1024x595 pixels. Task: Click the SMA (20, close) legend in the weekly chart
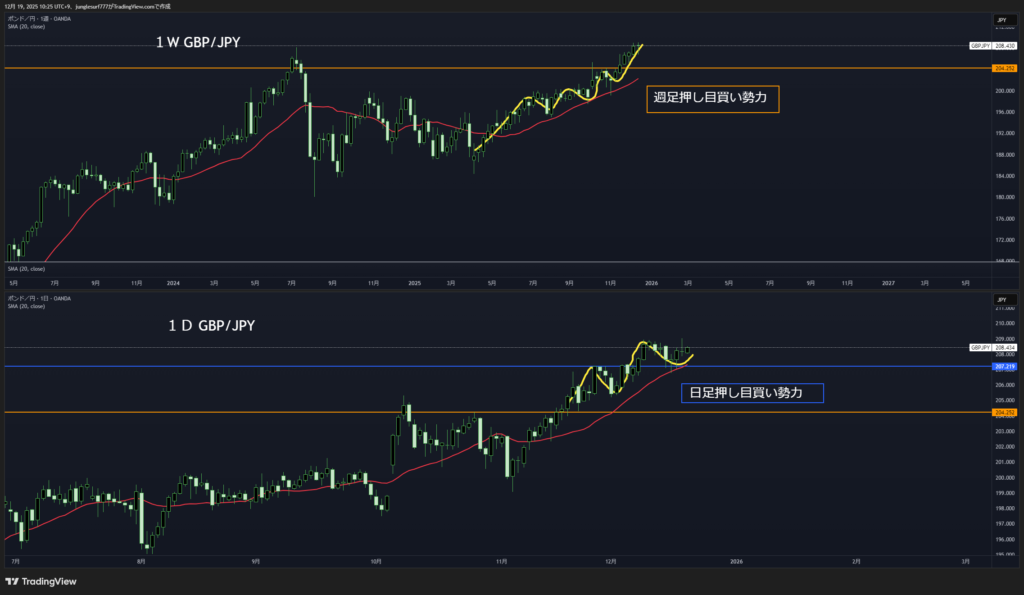coord(26,26)
